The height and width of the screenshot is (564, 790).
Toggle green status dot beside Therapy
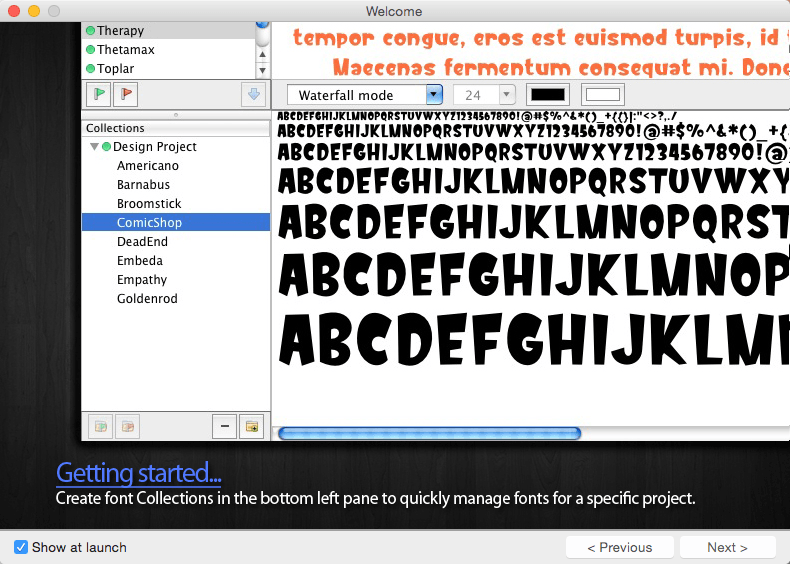91,31
